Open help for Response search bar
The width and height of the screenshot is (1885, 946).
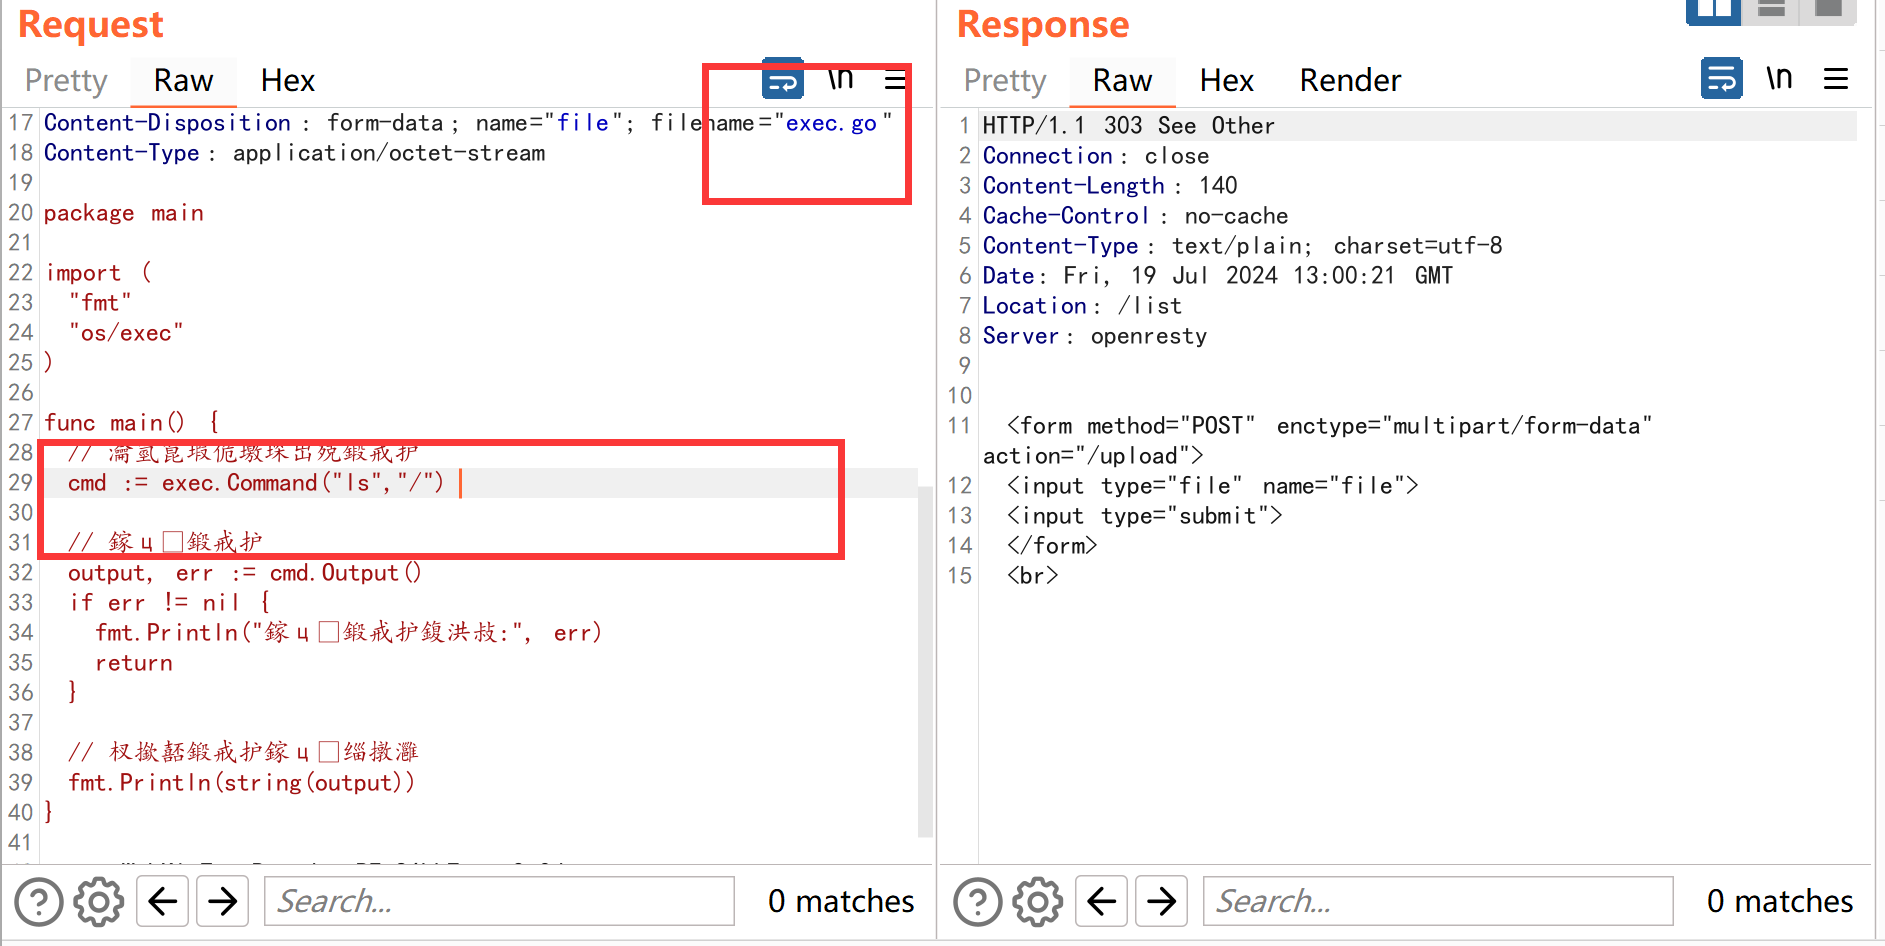(978, 902)
